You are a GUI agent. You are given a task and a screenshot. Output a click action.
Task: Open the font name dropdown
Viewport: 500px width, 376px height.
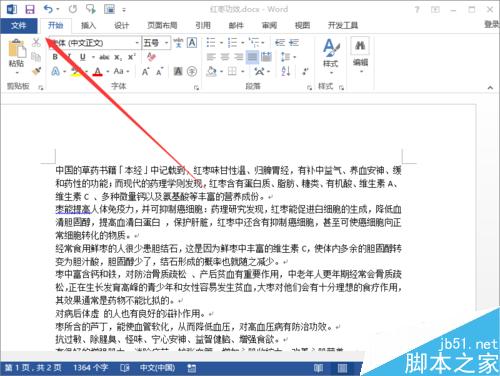(x=137, y=43)
